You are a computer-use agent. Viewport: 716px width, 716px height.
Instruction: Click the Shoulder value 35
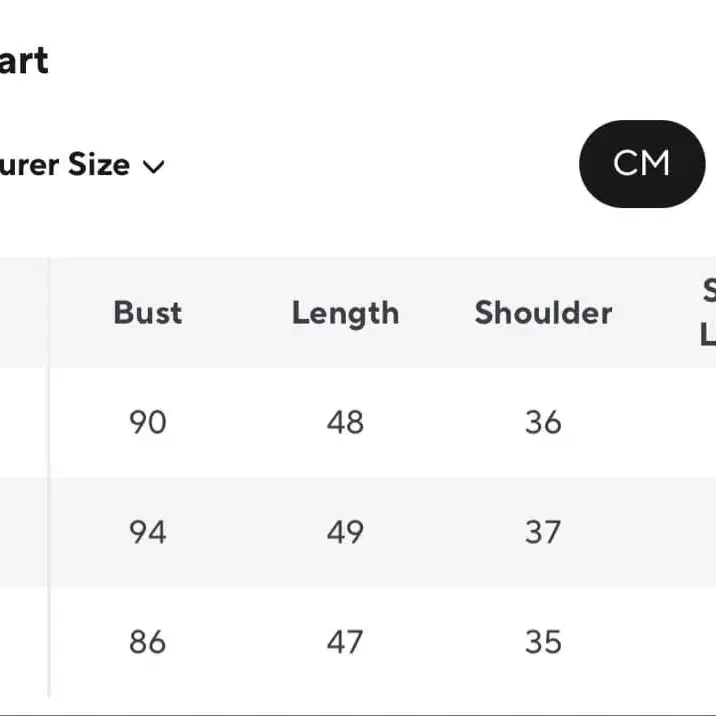pyautogui.click(x=543, y=641)
